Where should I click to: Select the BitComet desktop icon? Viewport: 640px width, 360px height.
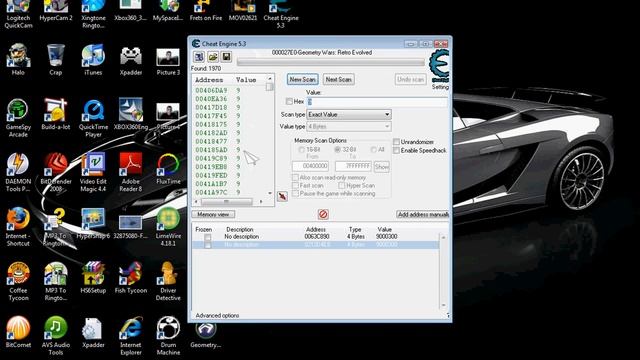[18, 332]
